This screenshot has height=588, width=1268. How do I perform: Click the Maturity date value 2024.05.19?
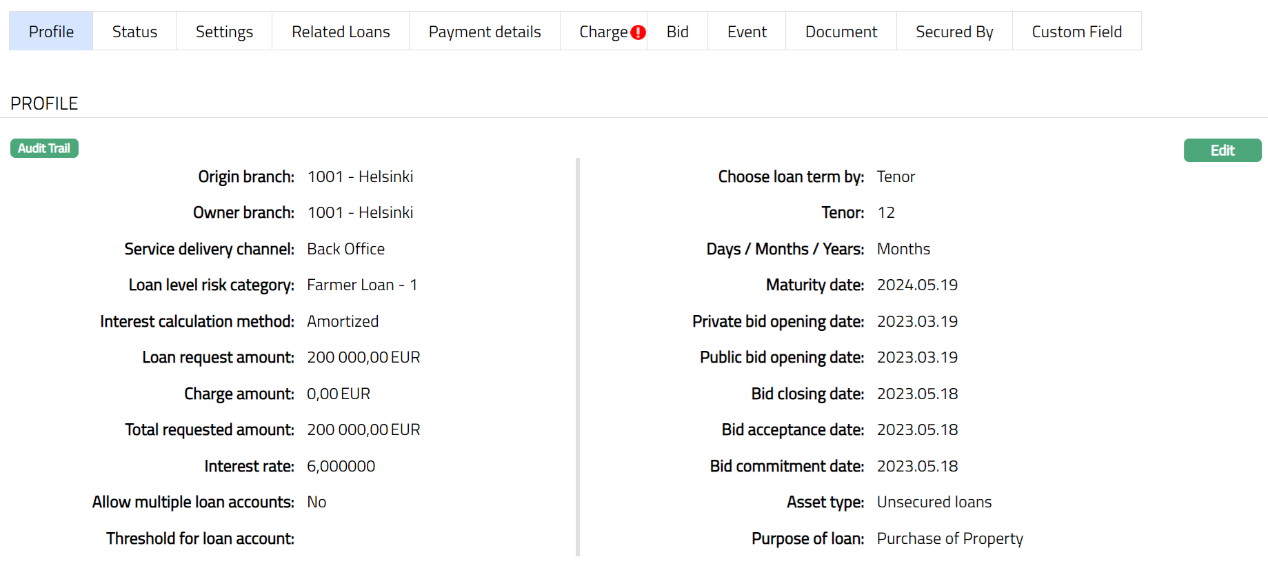917,285
